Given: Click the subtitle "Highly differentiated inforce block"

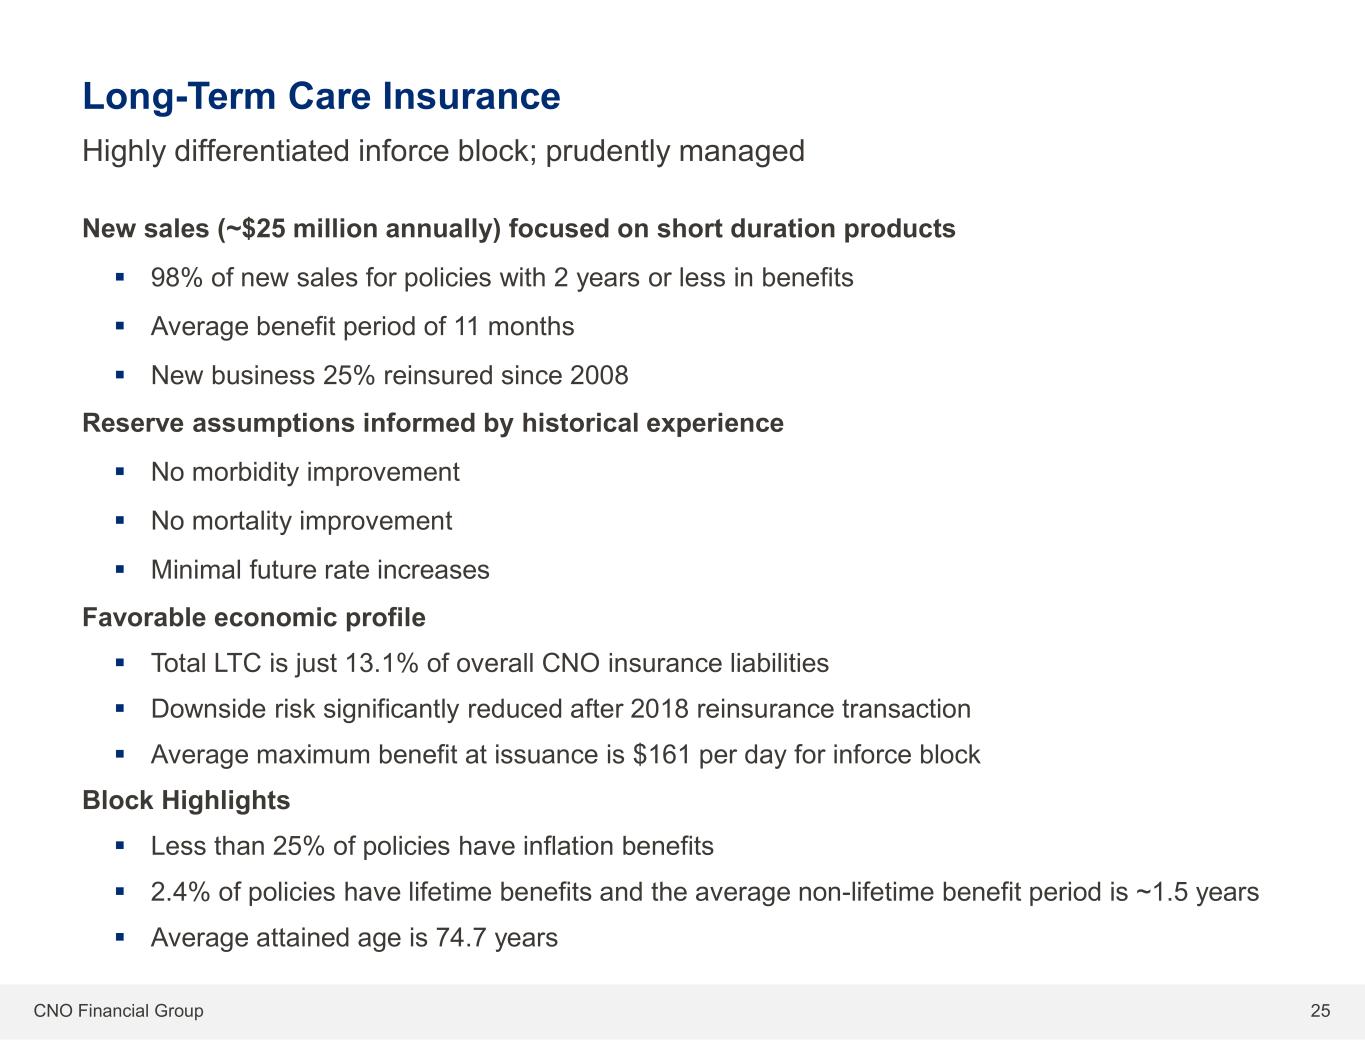Looking at the screenshot, I should click(443, 151).
